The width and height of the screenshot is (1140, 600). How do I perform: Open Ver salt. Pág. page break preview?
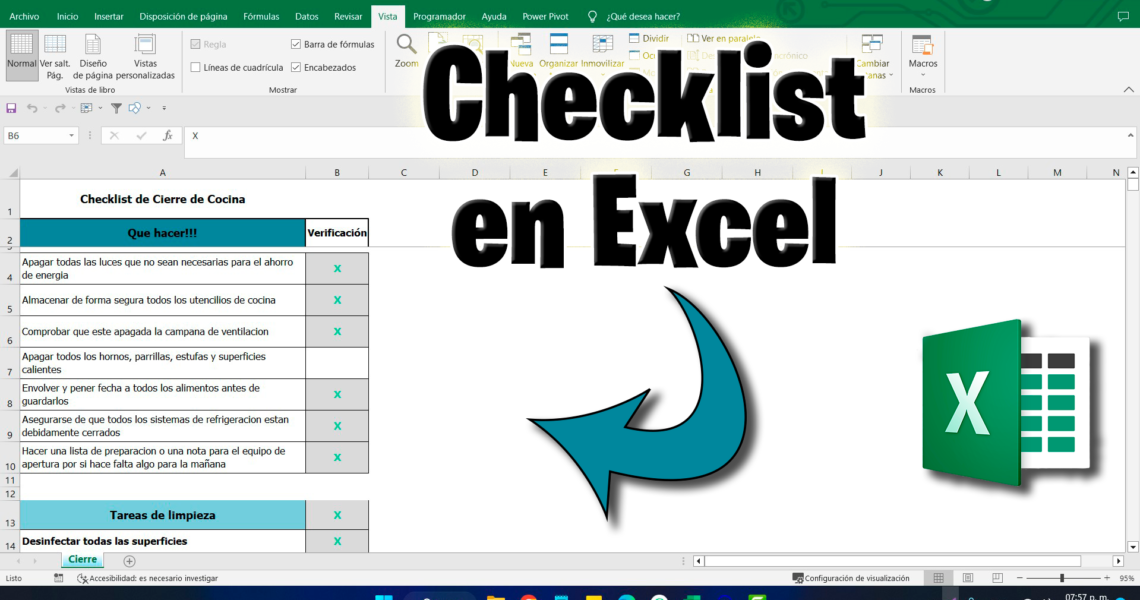(x=55, y=55)
